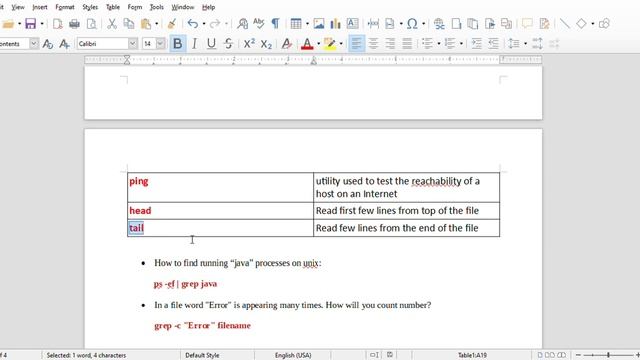
Task: Toggle Underline formatting
Action: [x=211, y=44]
